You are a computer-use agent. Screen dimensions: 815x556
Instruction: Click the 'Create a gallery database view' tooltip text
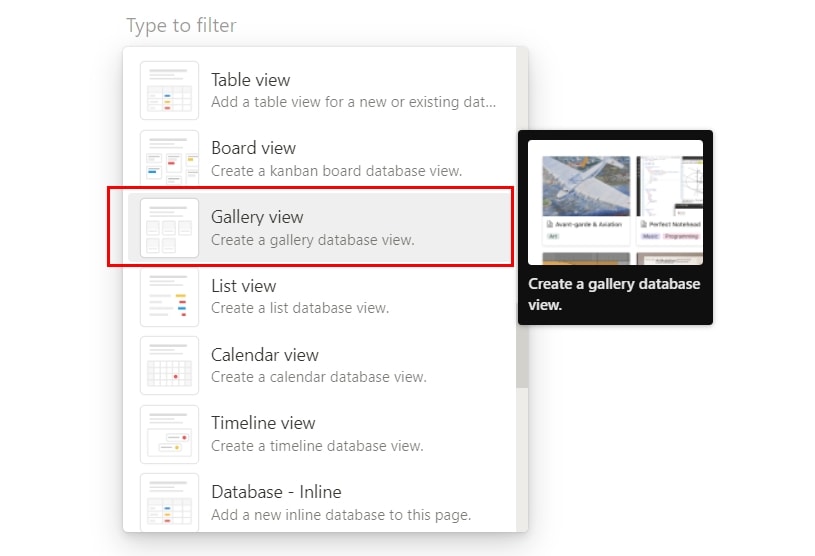click(614, 294)
